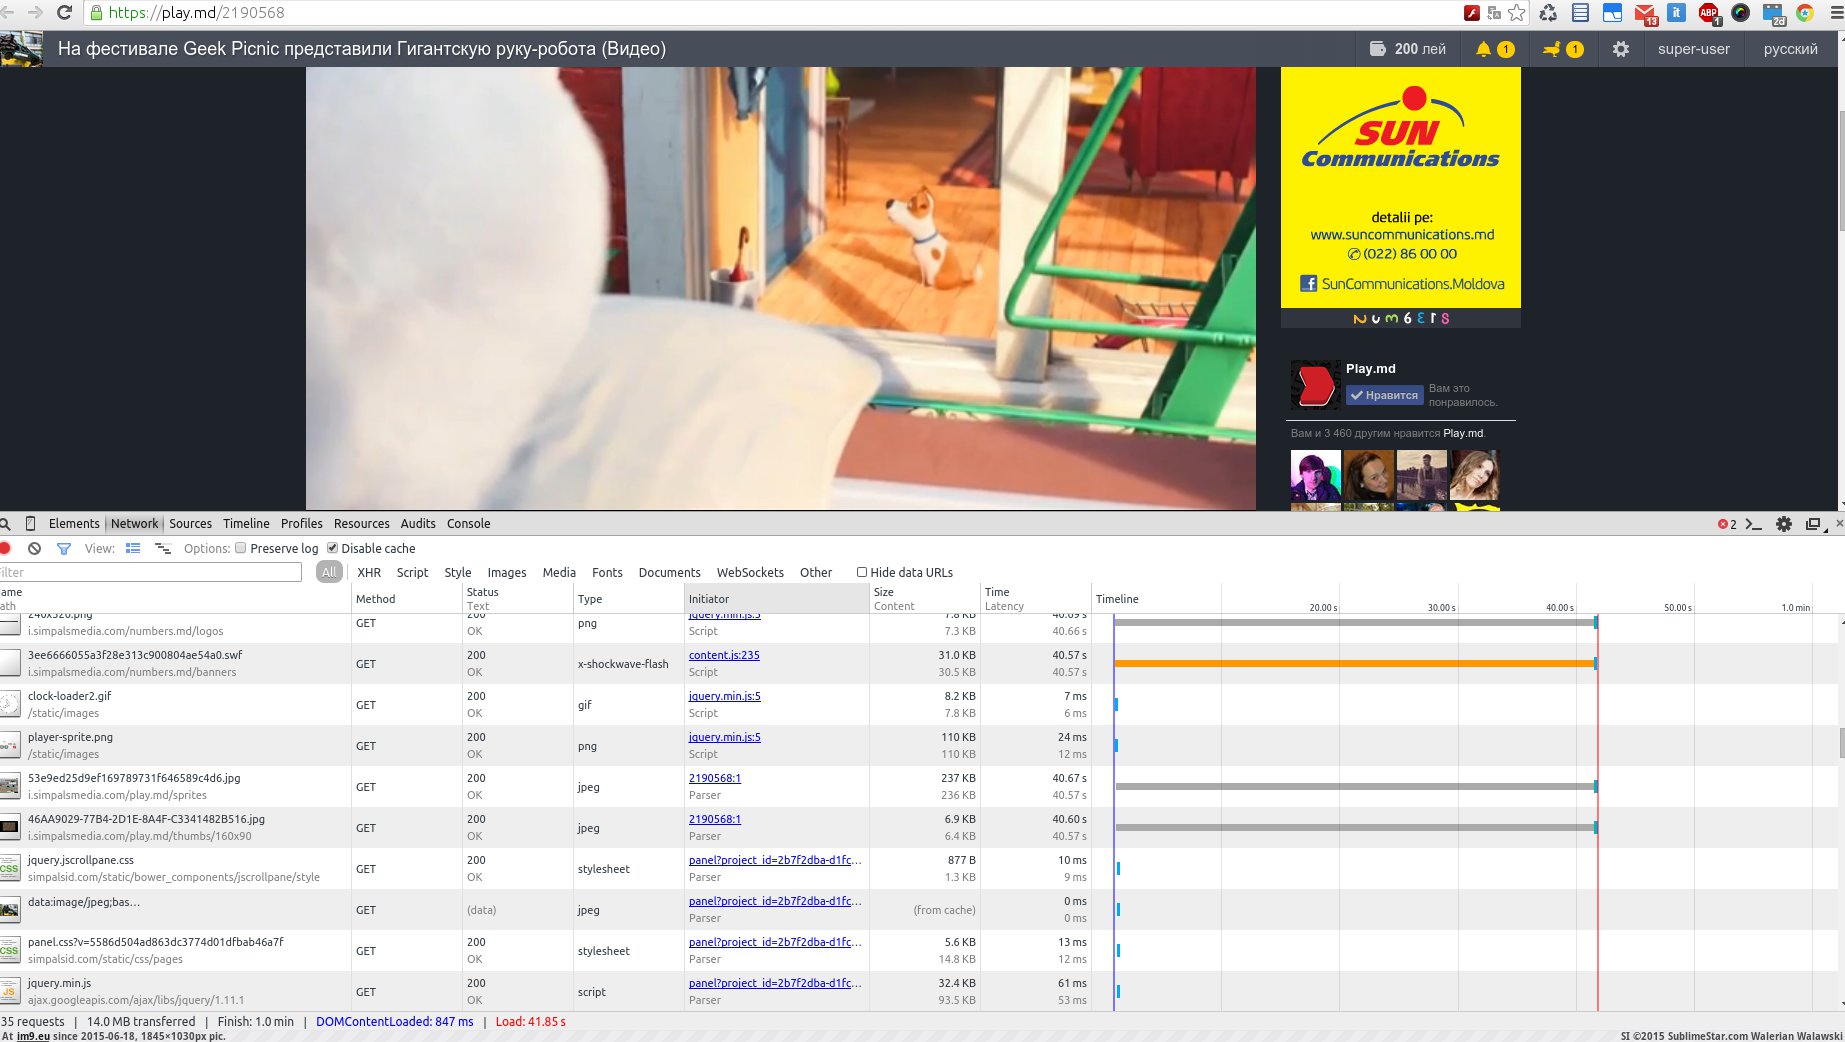Image resolution: width=1845 pixels, height=1042 pixels.
Task: Open DevTools settings gear
Action: 1783,524
